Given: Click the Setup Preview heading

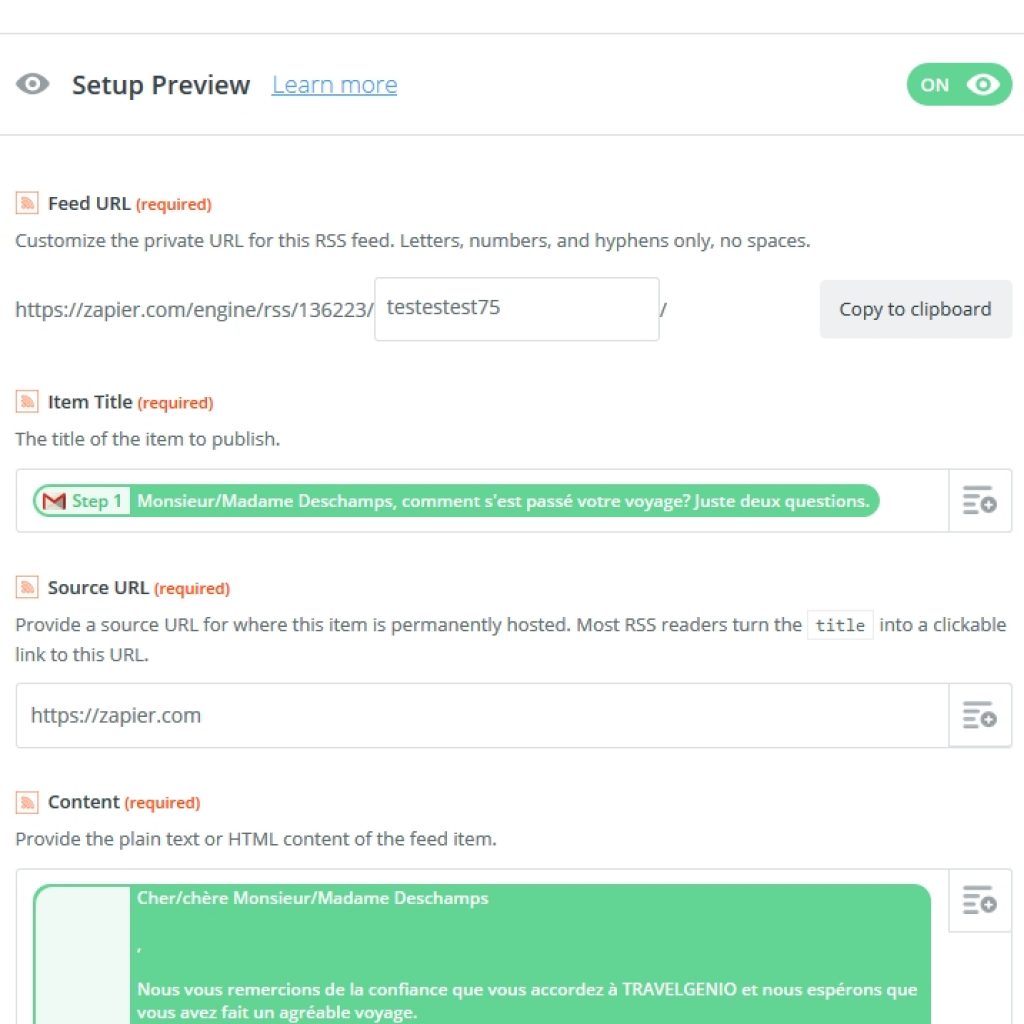Looking at the screenshot, I should [161, 85].
